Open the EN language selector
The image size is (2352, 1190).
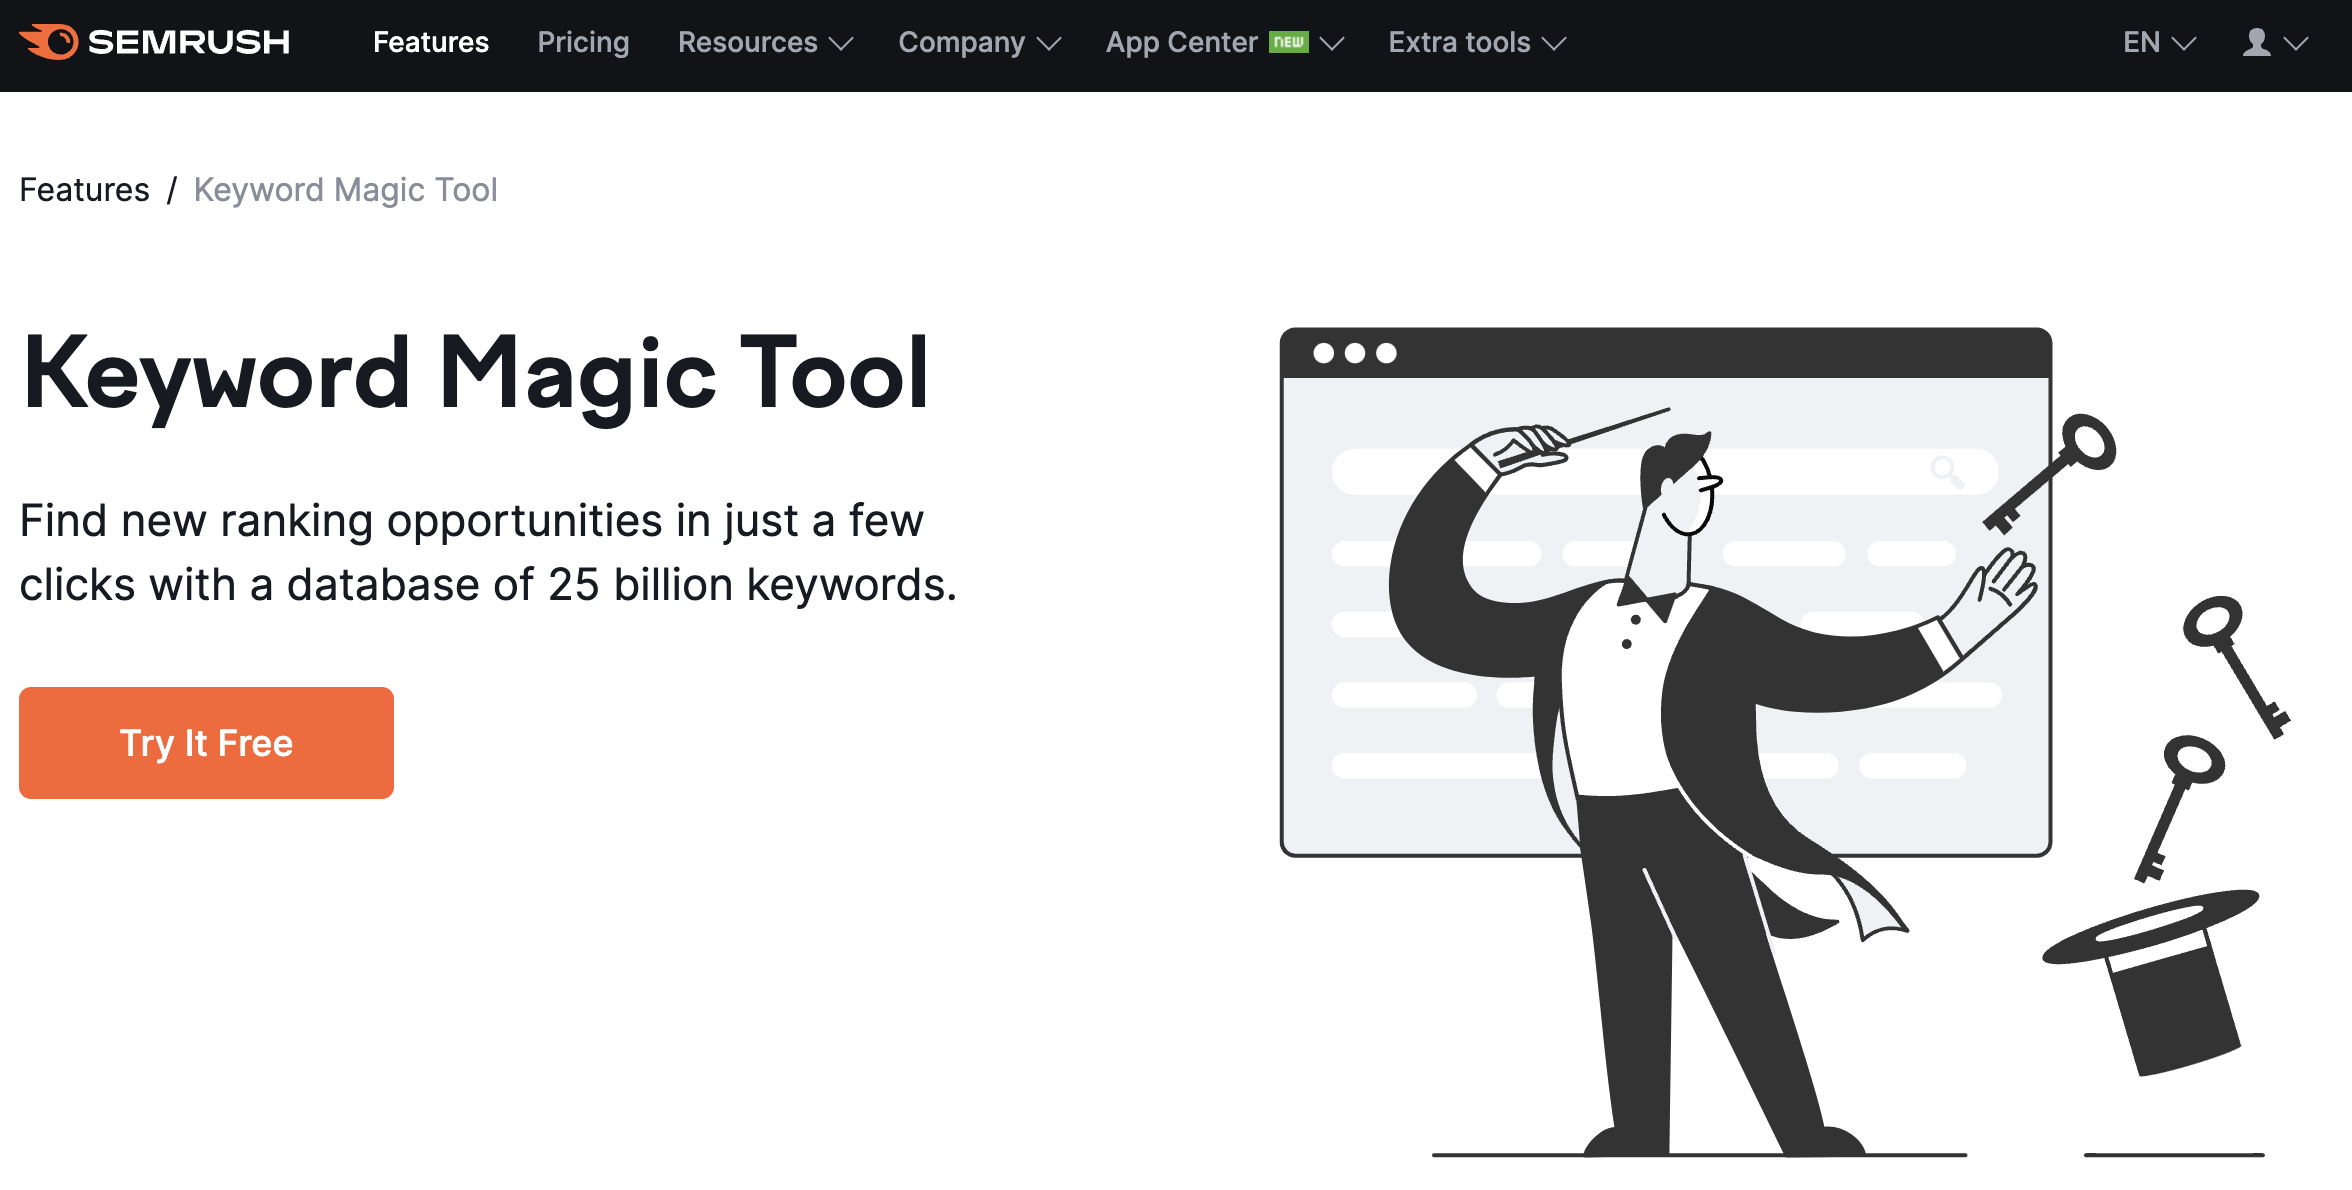pos(2159,42)
